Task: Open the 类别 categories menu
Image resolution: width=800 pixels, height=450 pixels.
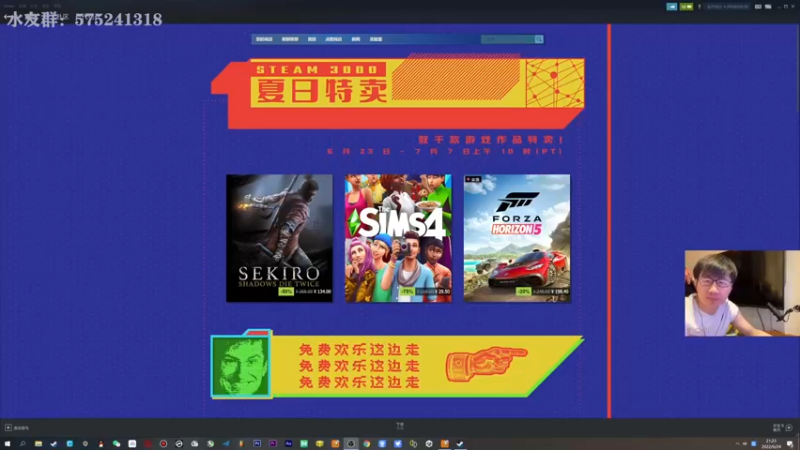Action: tap(312, 39)
